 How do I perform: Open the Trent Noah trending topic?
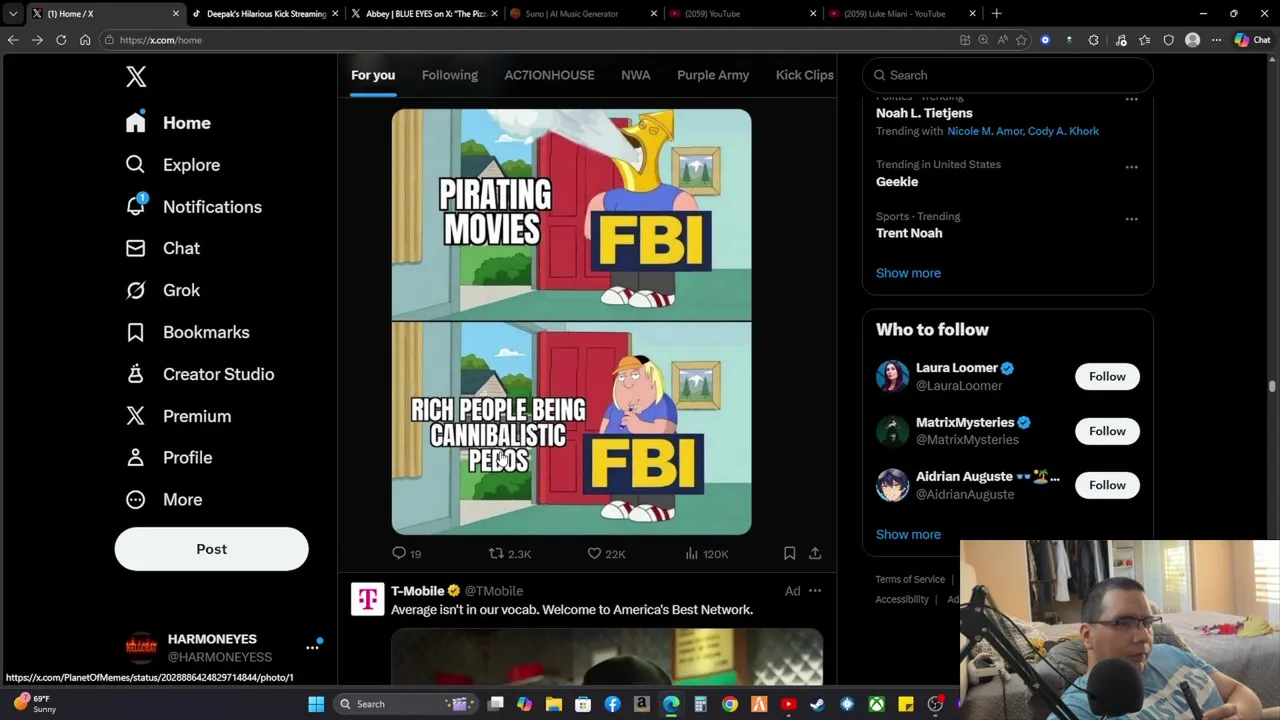[x=909, y=233]
